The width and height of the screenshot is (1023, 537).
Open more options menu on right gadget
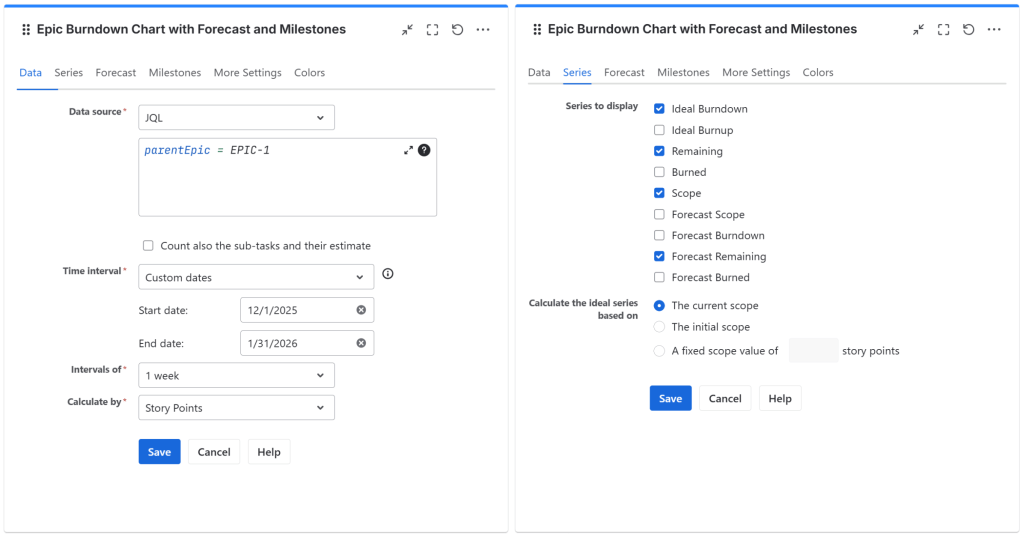click(x=993, y=30)
